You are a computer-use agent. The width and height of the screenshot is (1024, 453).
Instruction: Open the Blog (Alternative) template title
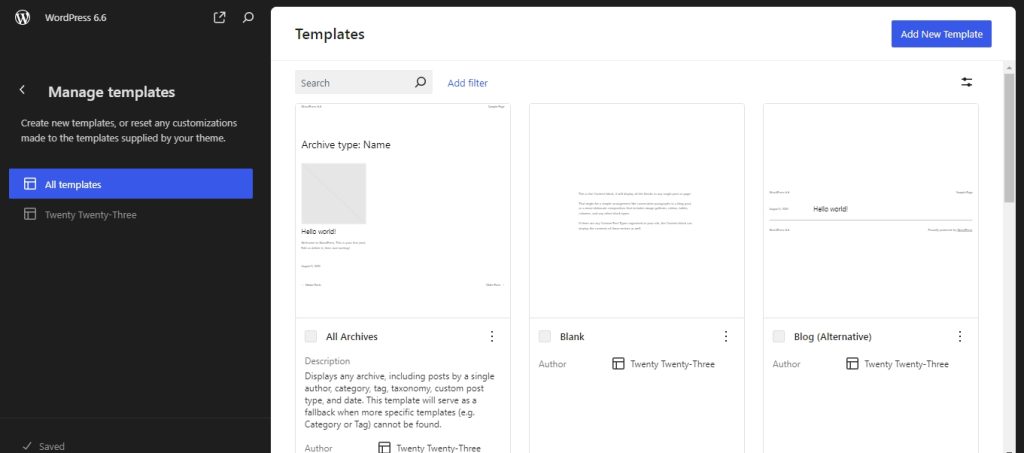tap(833, 337)
